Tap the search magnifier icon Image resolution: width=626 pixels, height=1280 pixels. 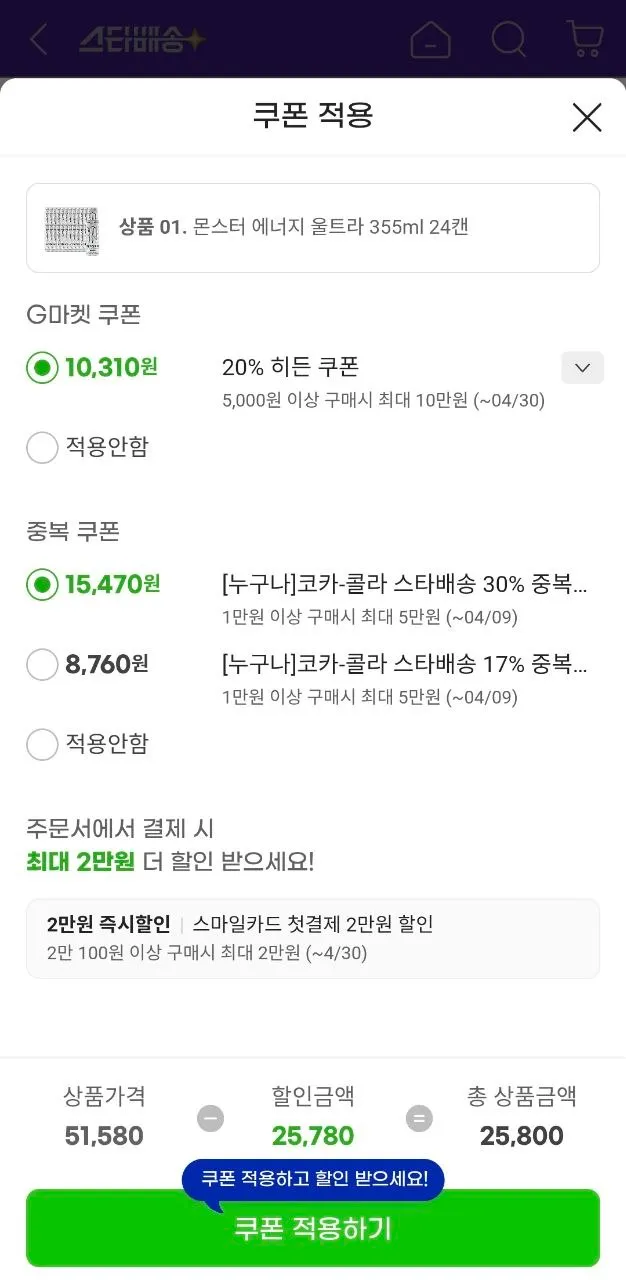pos(508,40)
